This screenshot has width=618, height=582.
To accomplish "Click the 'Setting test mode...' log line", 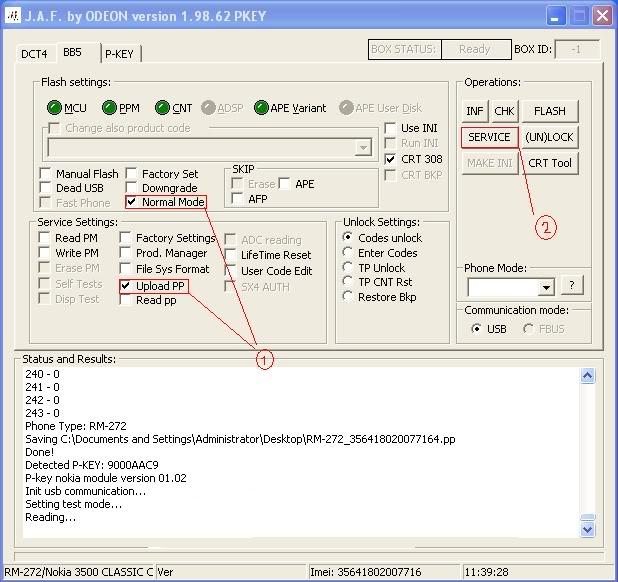I will point(73,504).
